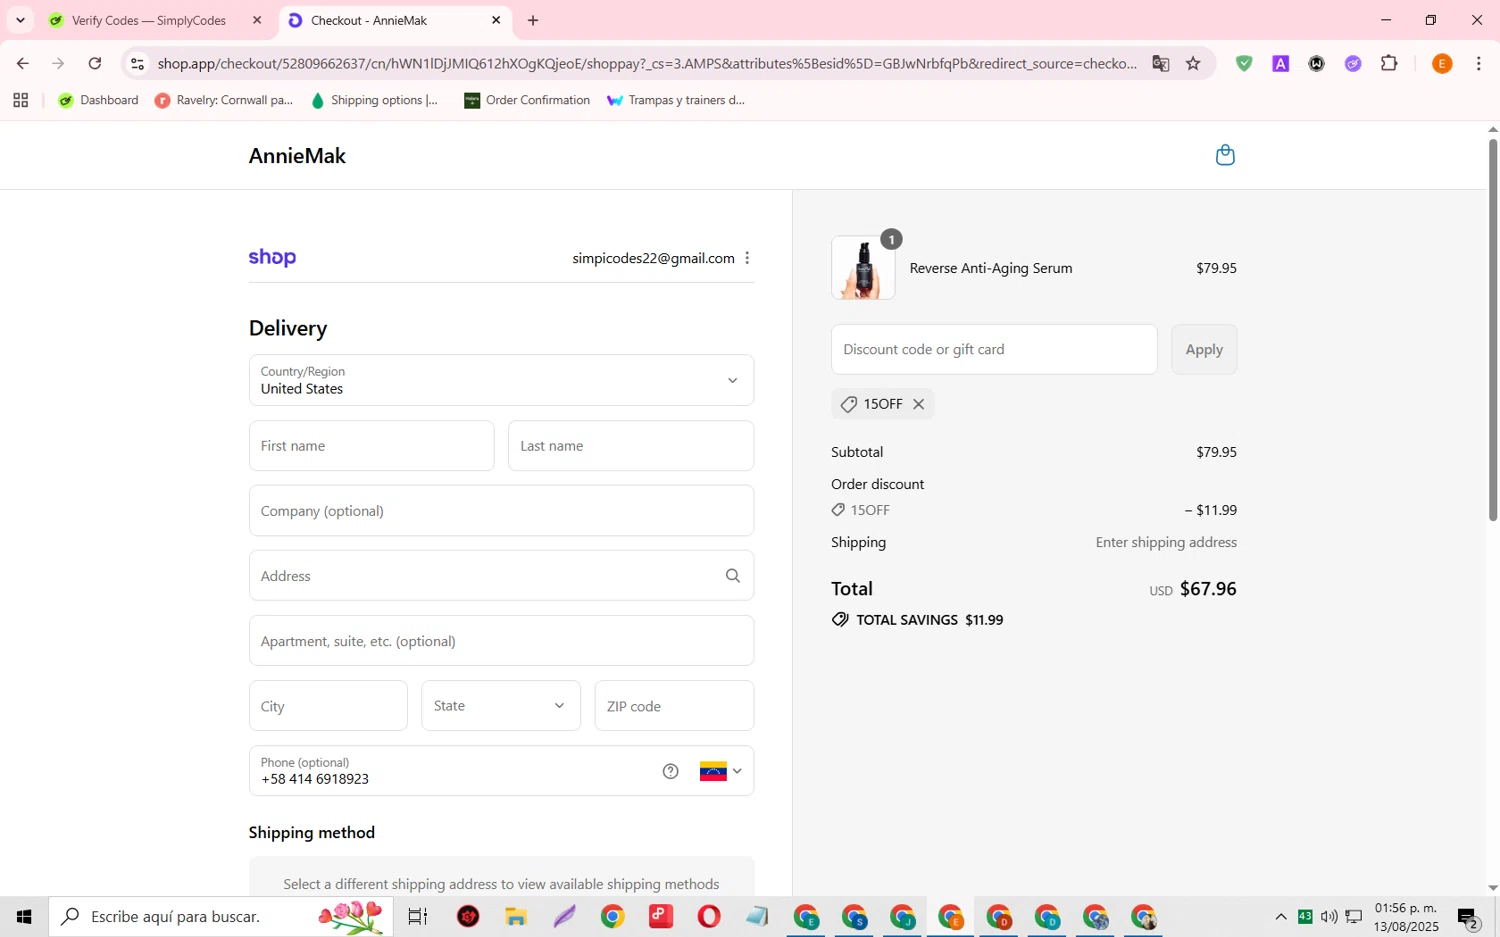This screenshot has width=1500, height=937.
Task: Click the translate page icon
Action: (x=1161, y=64)
